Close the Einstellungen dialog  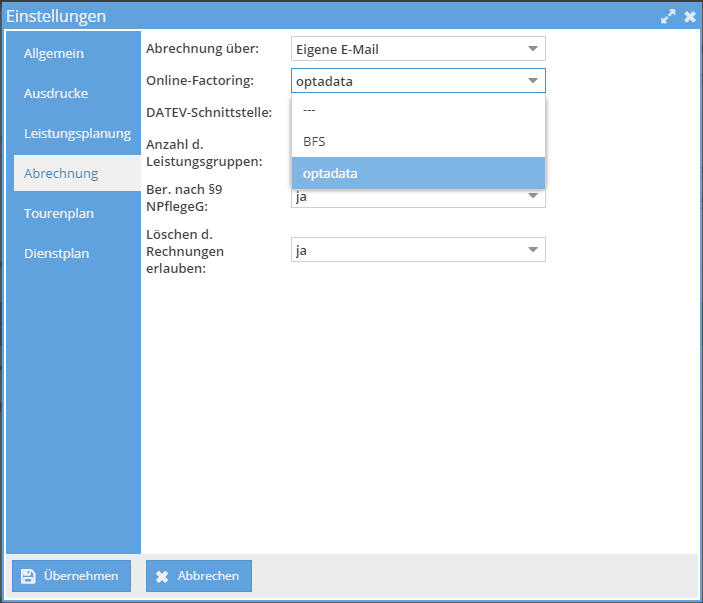(x=689, y=16)
